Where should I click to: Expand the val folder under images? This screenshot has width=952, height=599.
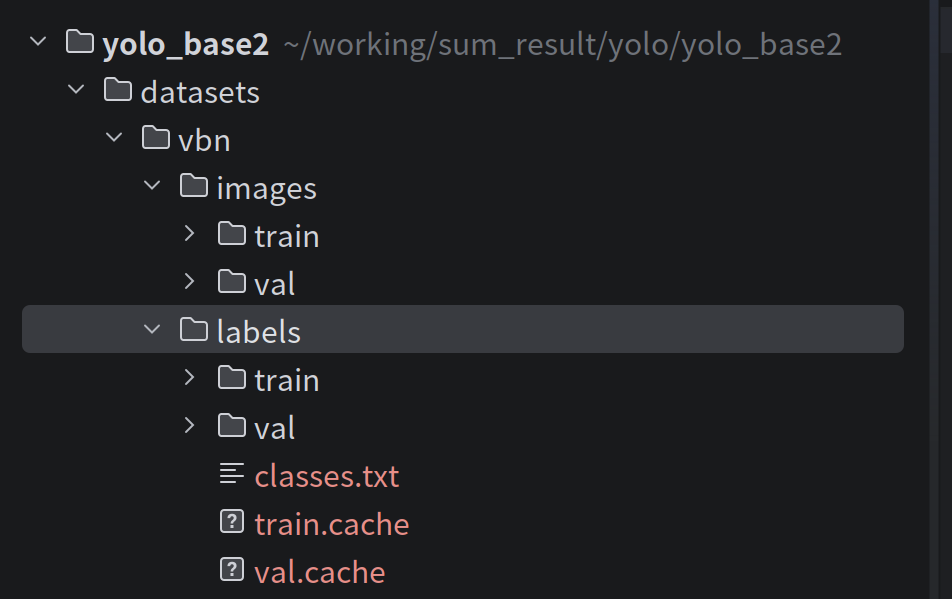(x=190, y=282)
